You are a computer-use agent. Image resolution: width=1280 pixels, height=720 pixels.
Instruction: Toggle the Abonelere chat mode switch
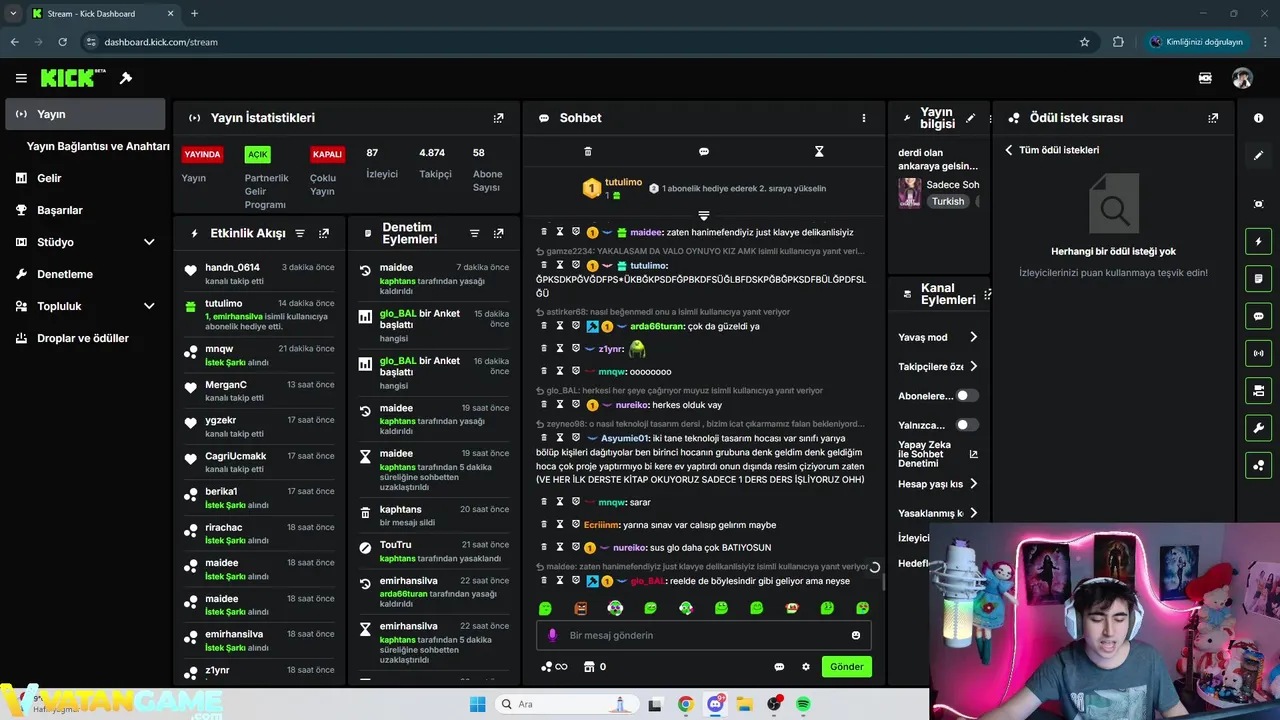966,396
